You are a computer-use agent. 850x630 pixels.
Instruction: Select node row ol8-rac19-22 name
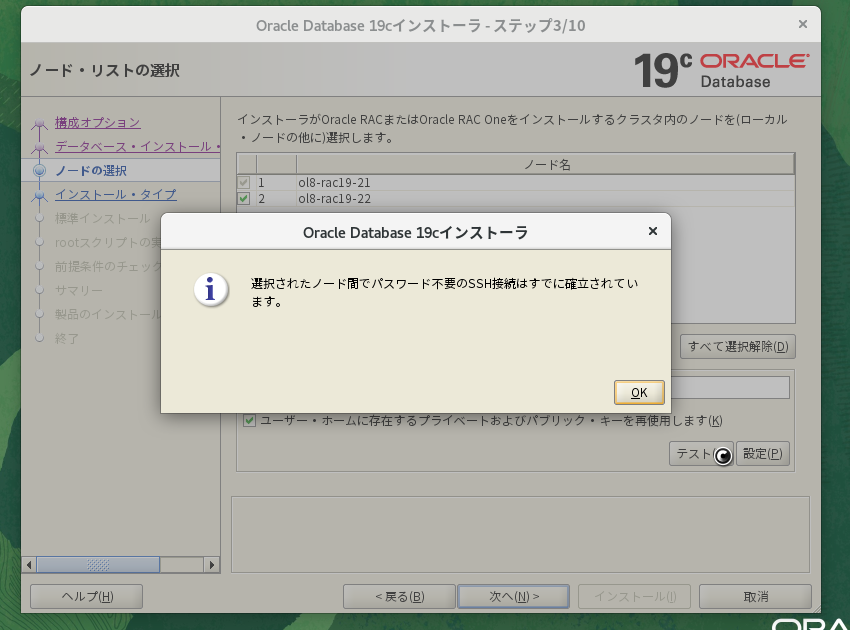pyautogui.click(x=334, y=198)
